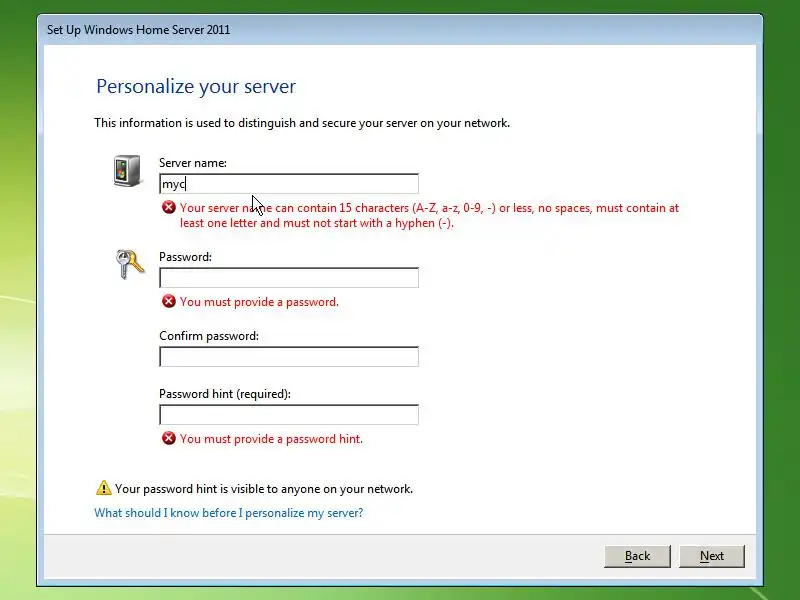Click 'You must provide a password' message
Screen dimensions: 800x600
259,302
